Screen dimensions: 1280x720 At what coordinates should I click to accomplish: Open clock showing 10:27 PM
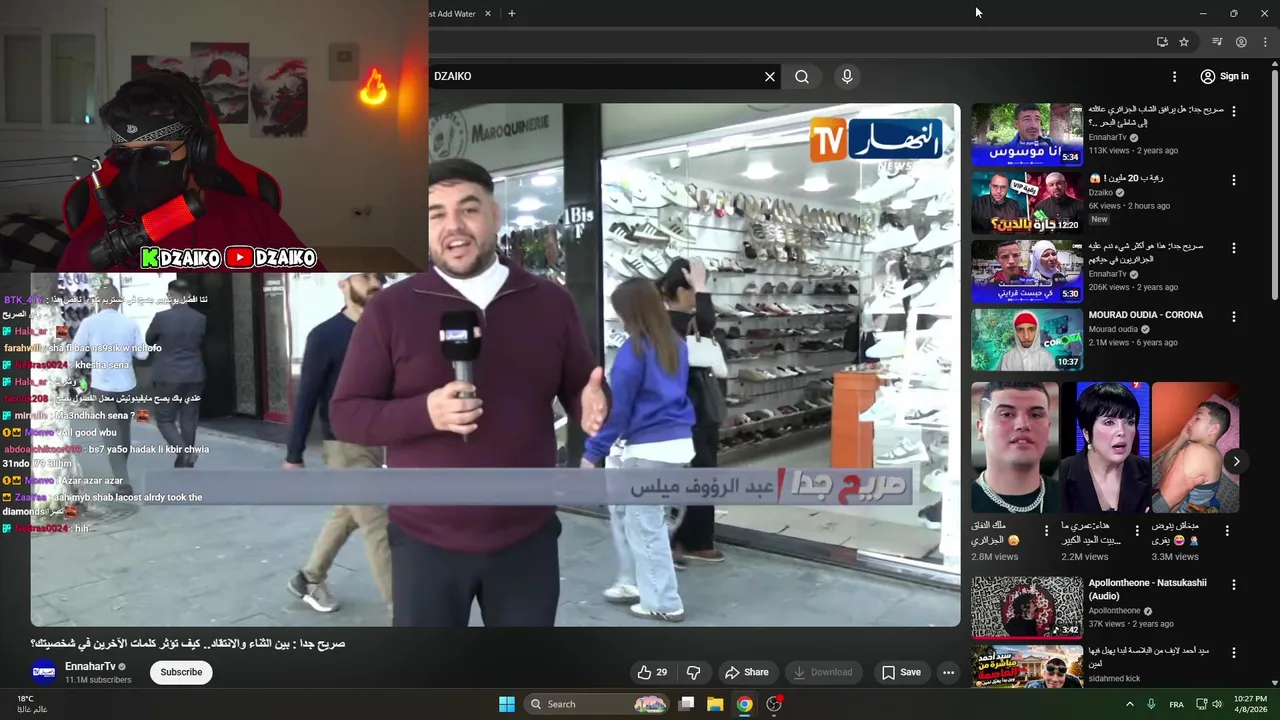tap(1250, 704)
